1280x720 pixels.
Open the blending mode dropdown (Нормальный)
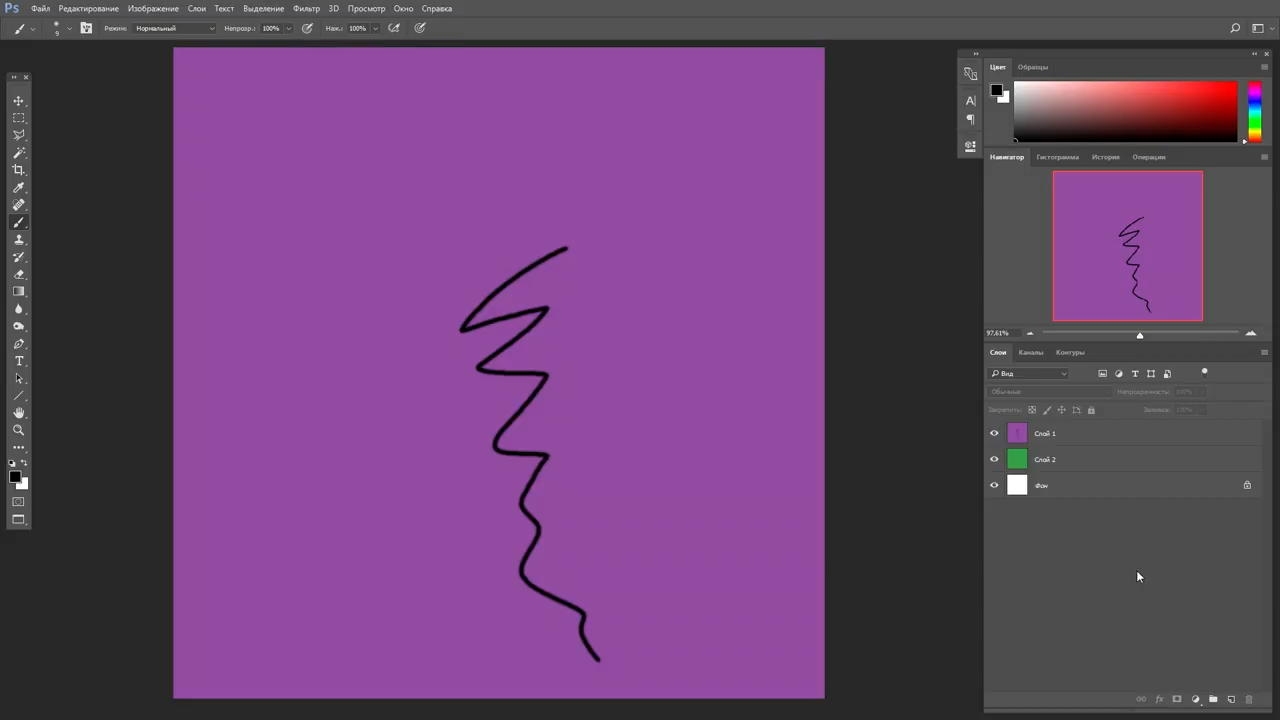tap(174, 28)
